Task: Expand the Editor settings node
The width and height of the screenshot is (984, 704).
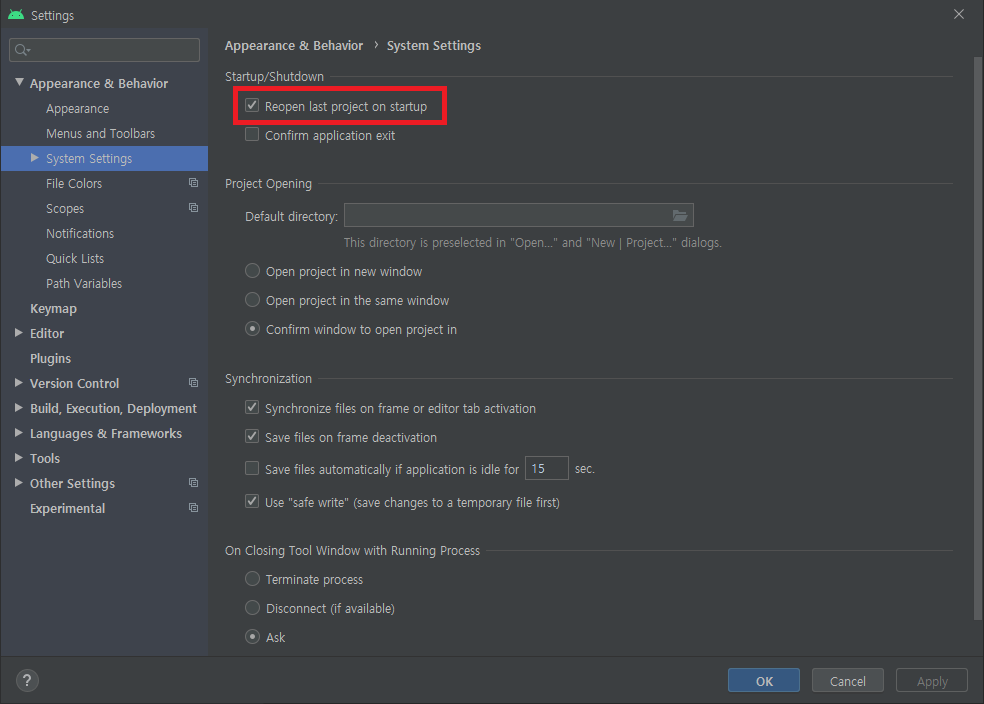Action: [x=19, y=333]
